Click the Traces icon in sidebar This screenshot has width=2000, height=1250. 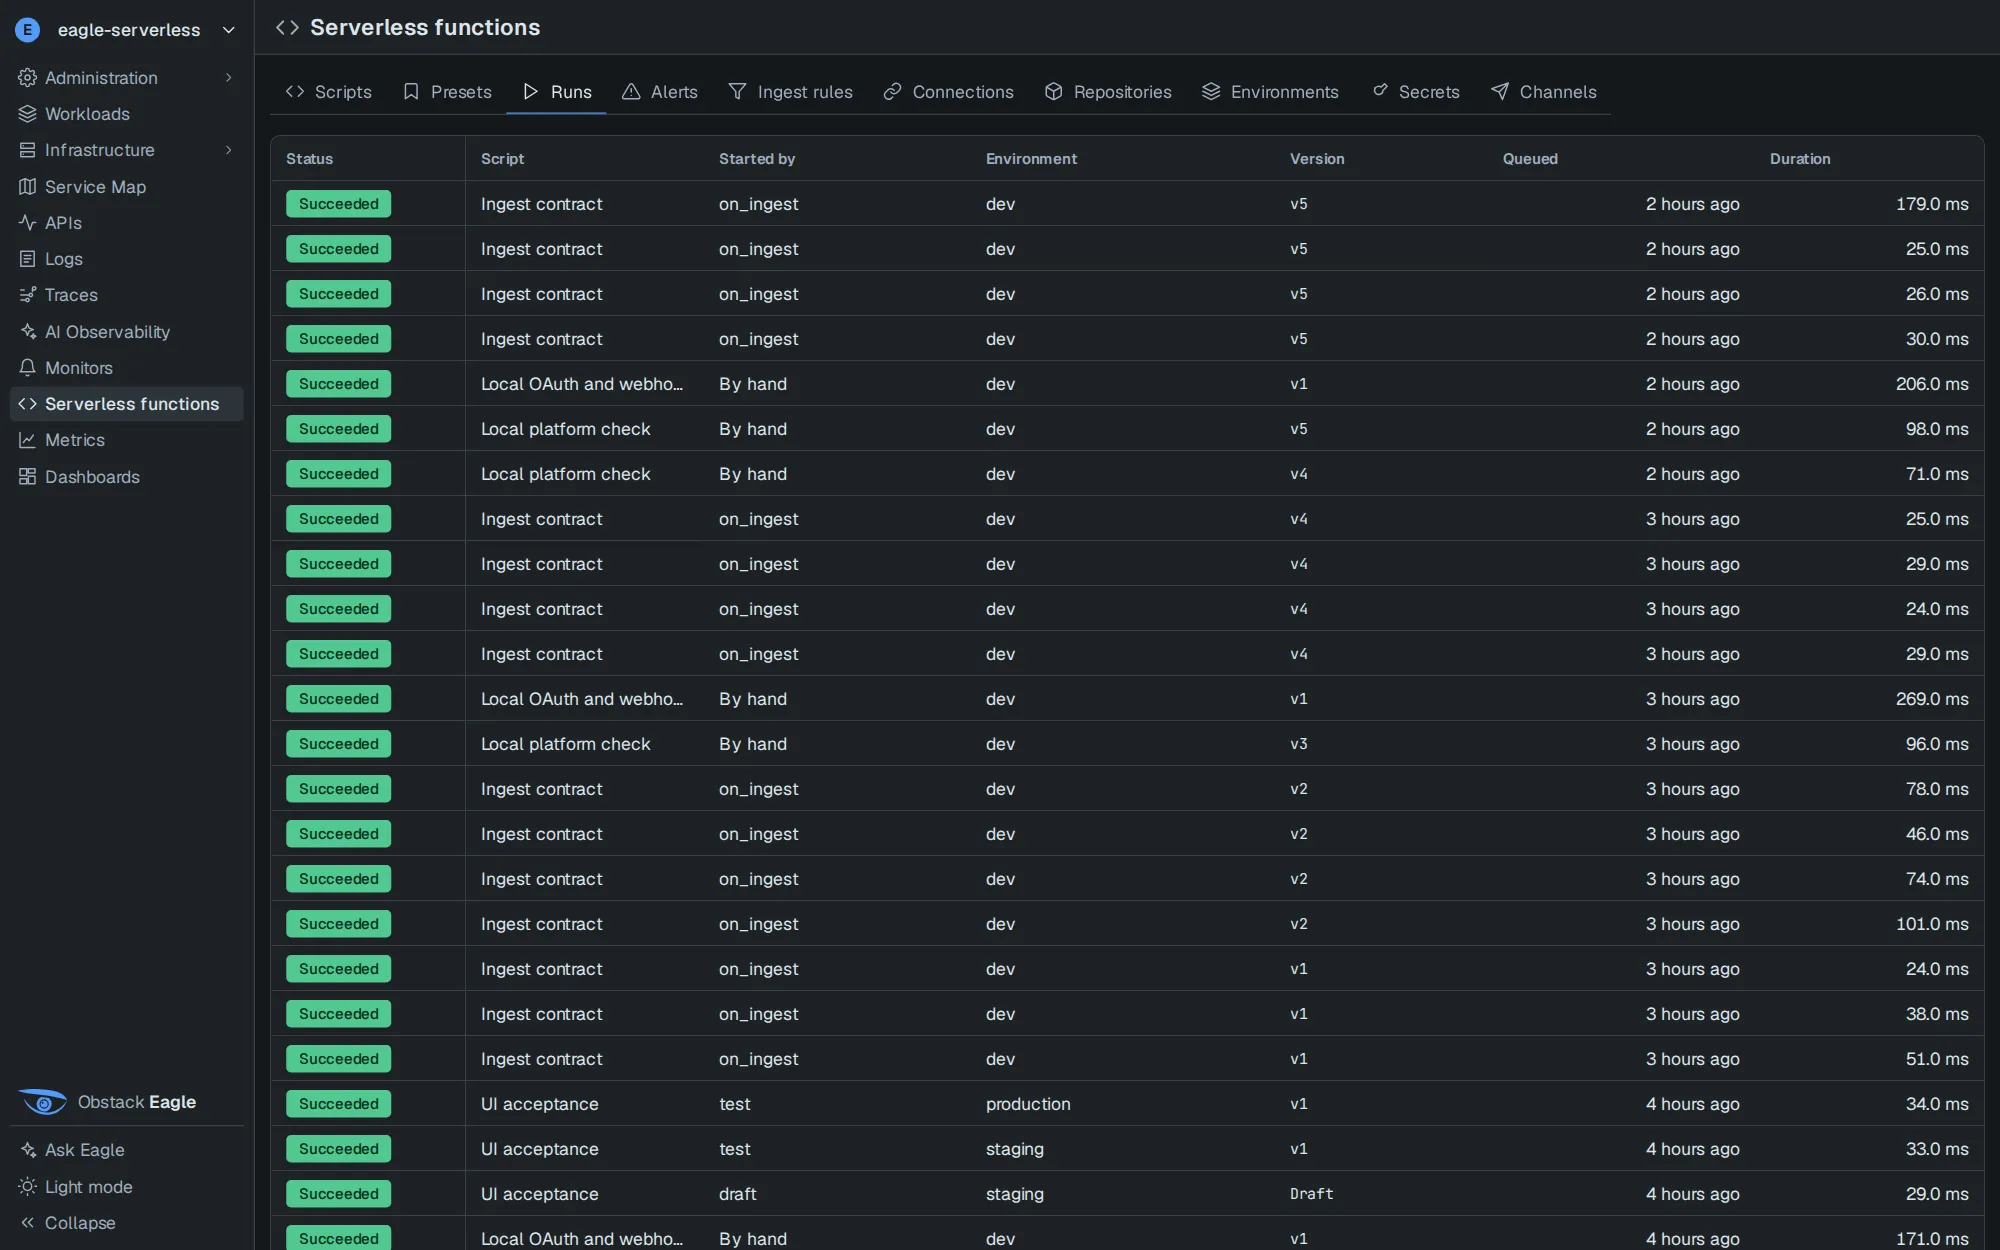(x=27, y=295)
